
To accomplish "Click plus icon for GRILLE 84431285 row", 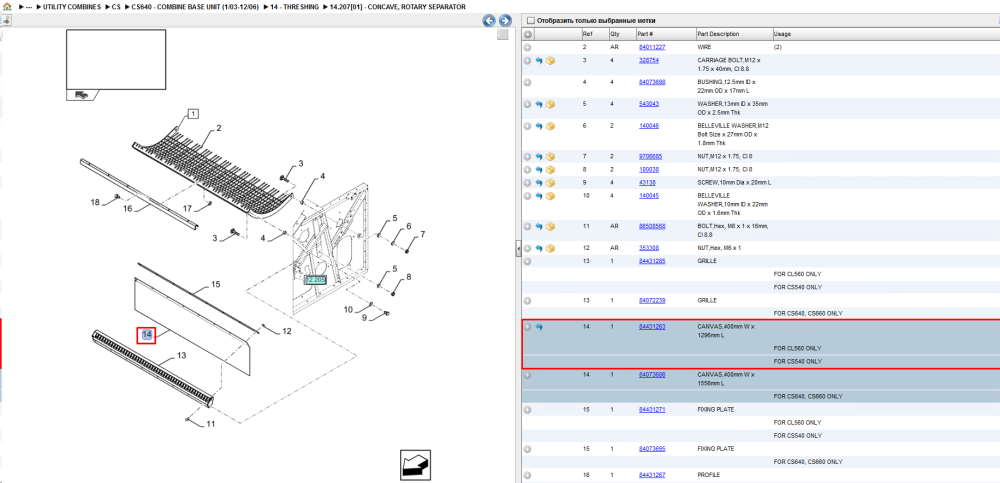I will click(x=527, y=261).
